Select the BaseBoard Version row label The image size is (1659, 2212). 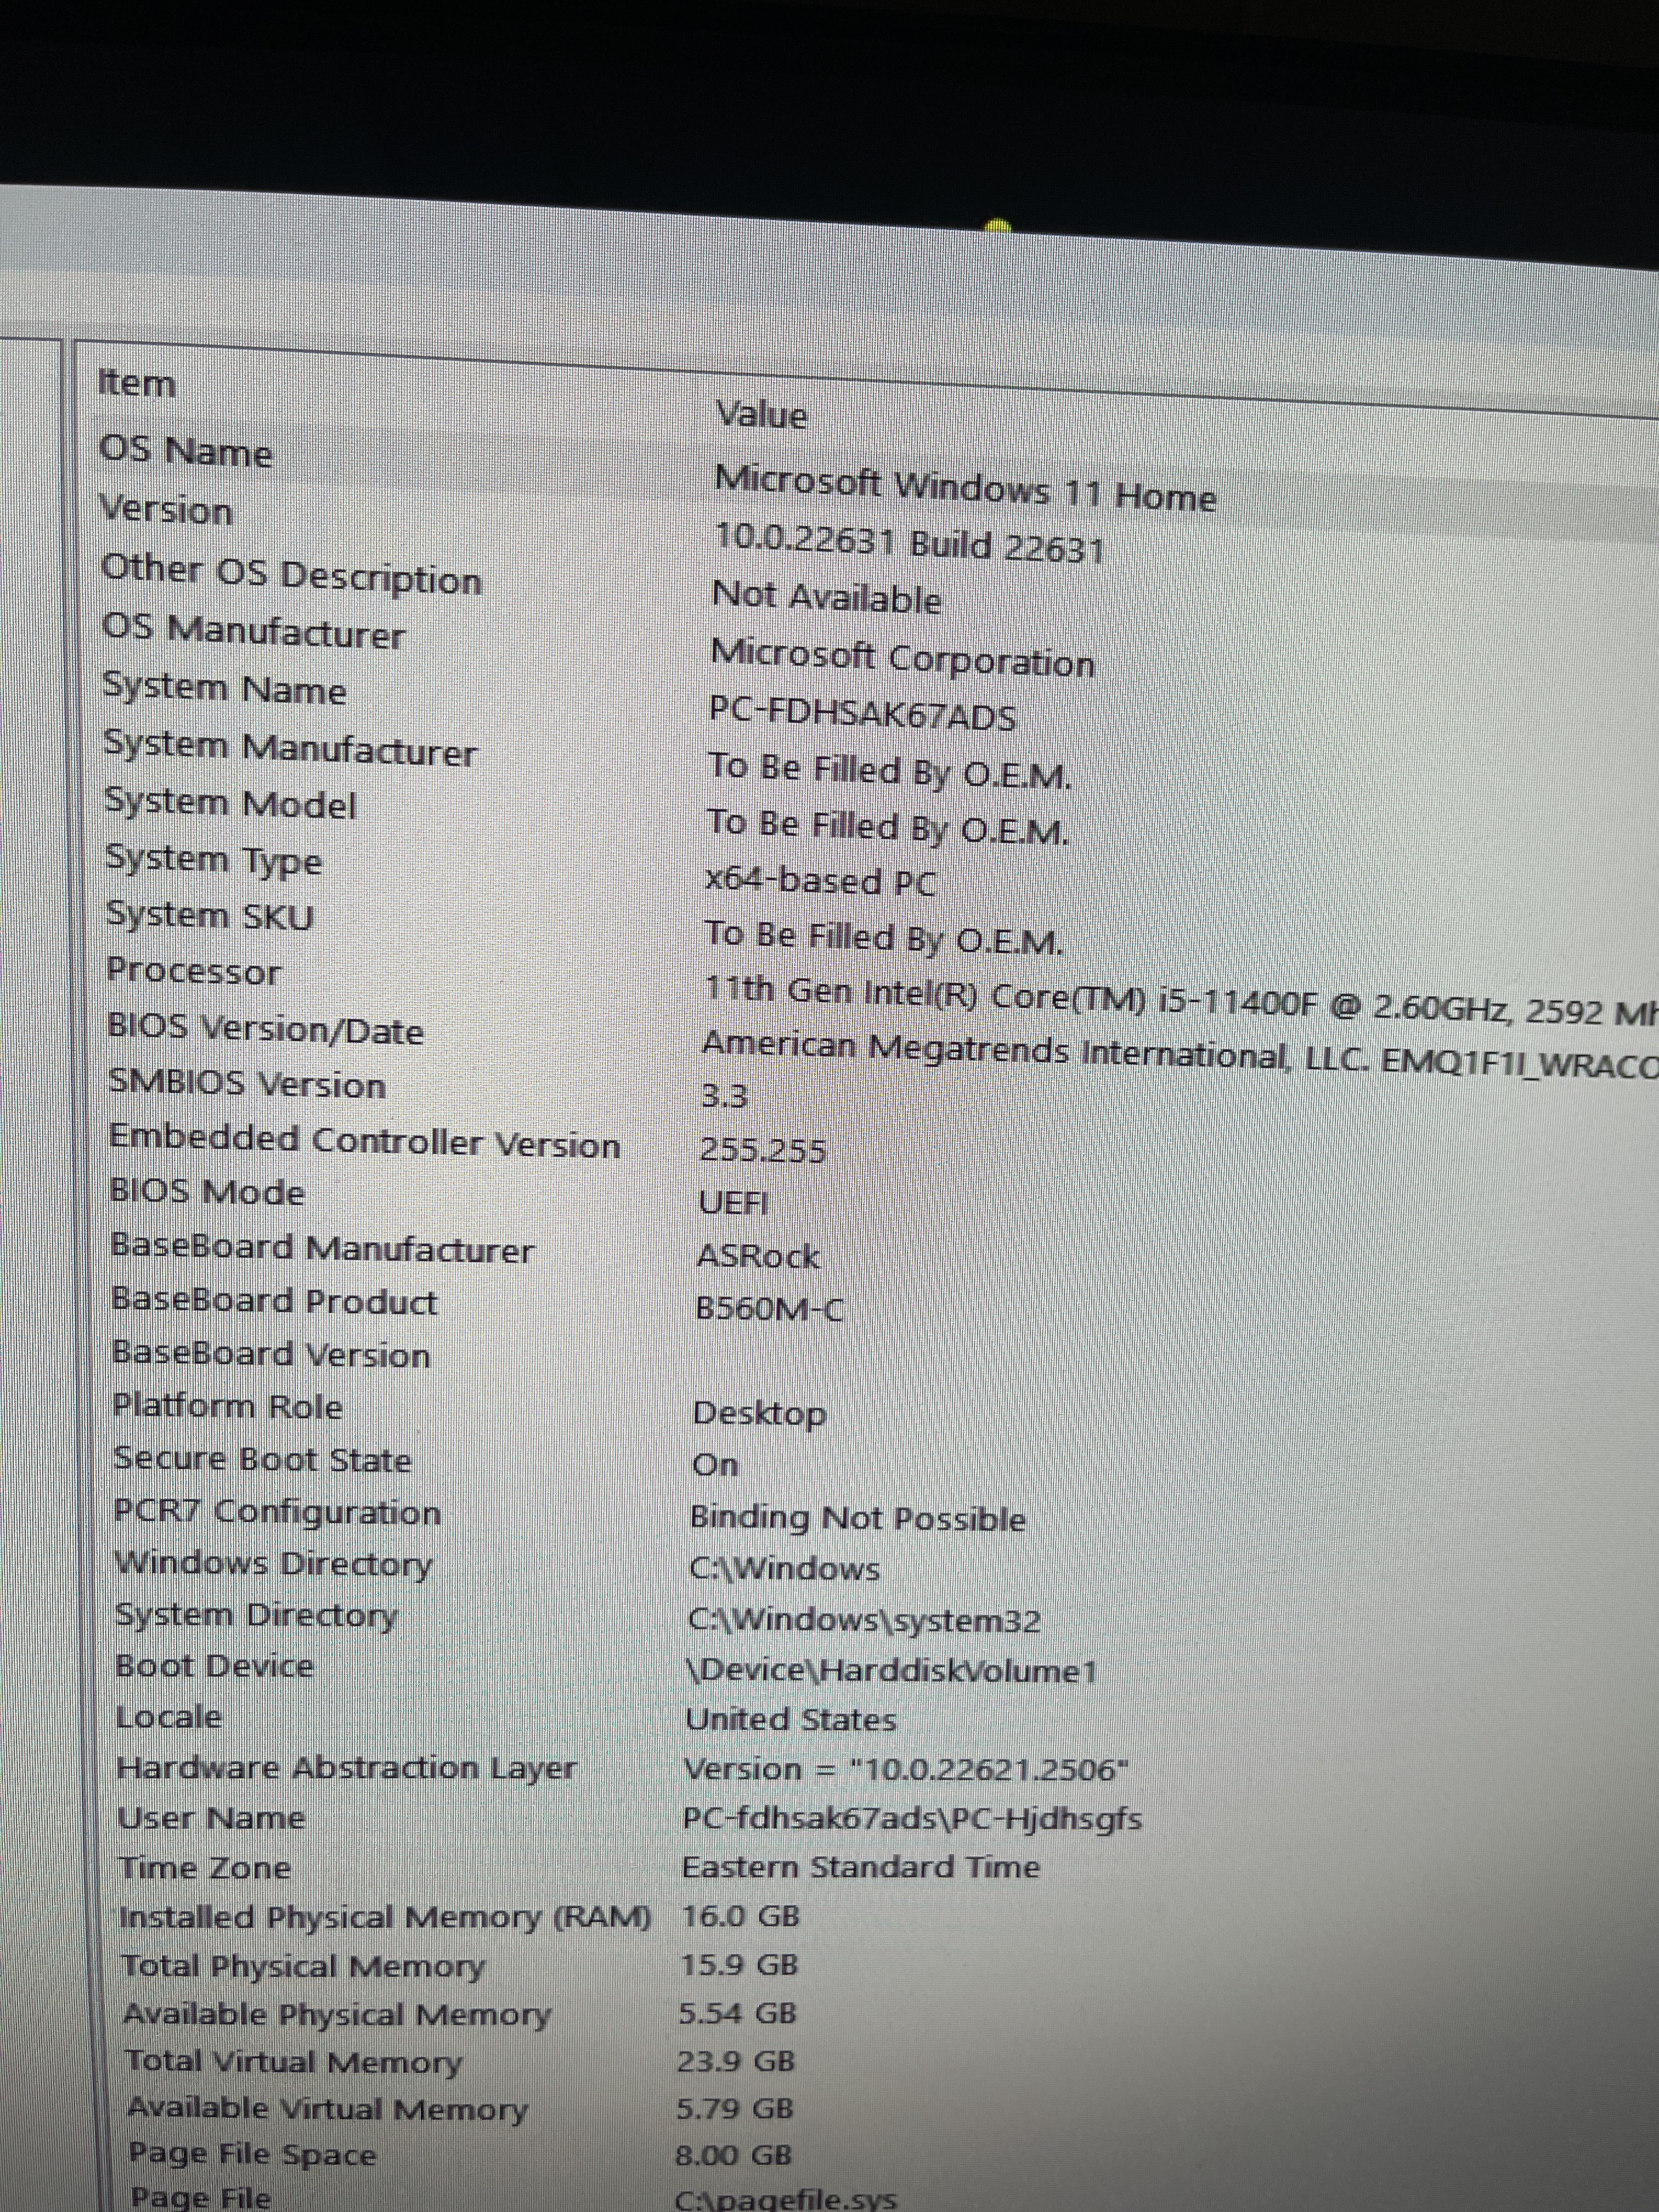[x=271, y=1354]
